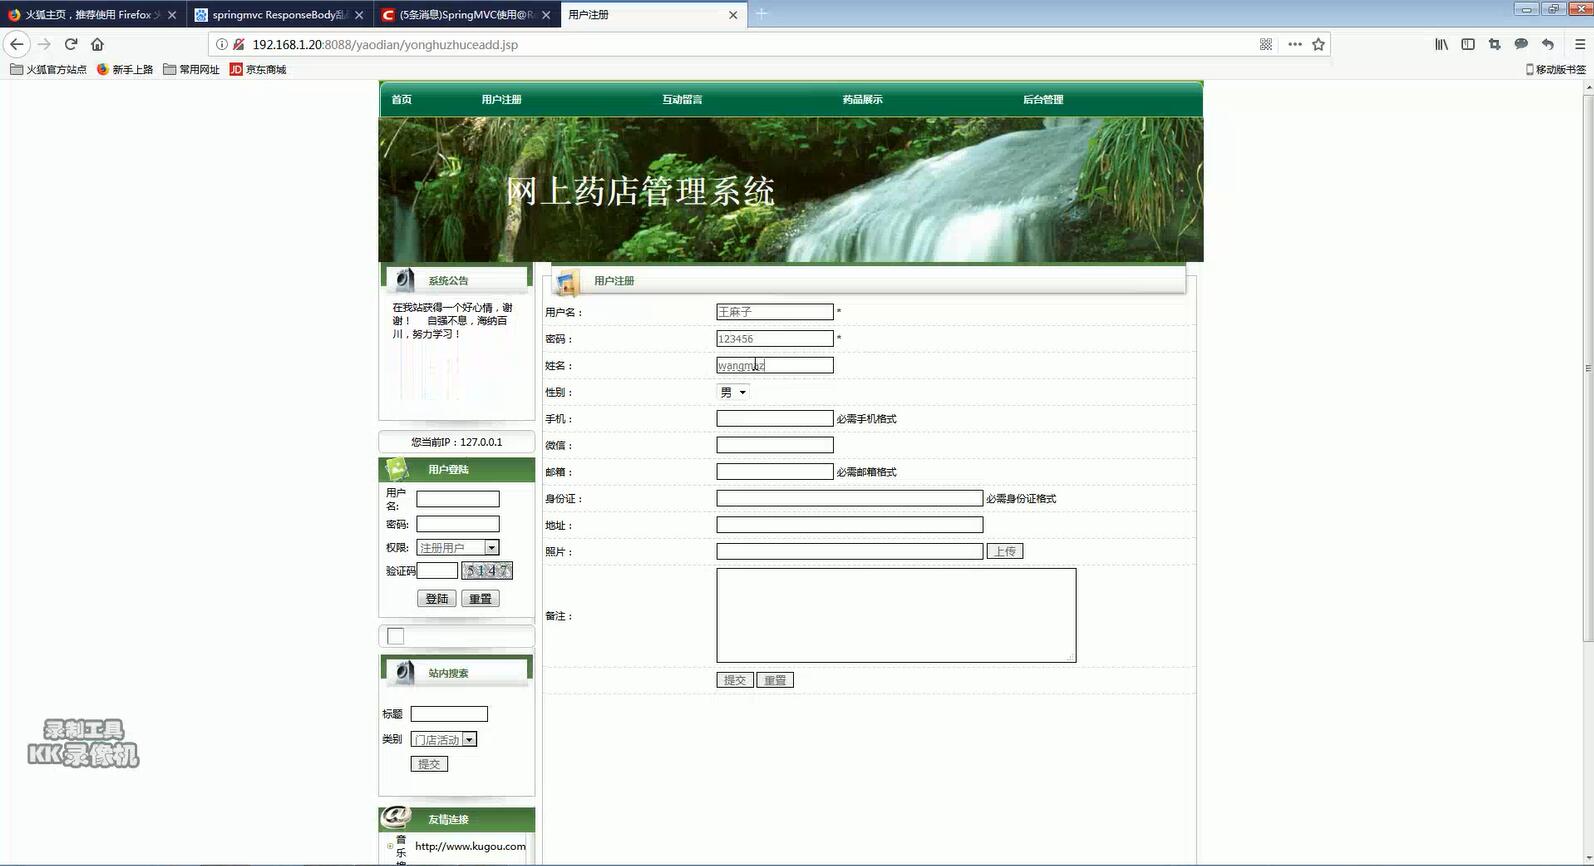1594x866 pixels.
Task: Open 新手上路 bookmark
Action: click(x=125, y=69)
